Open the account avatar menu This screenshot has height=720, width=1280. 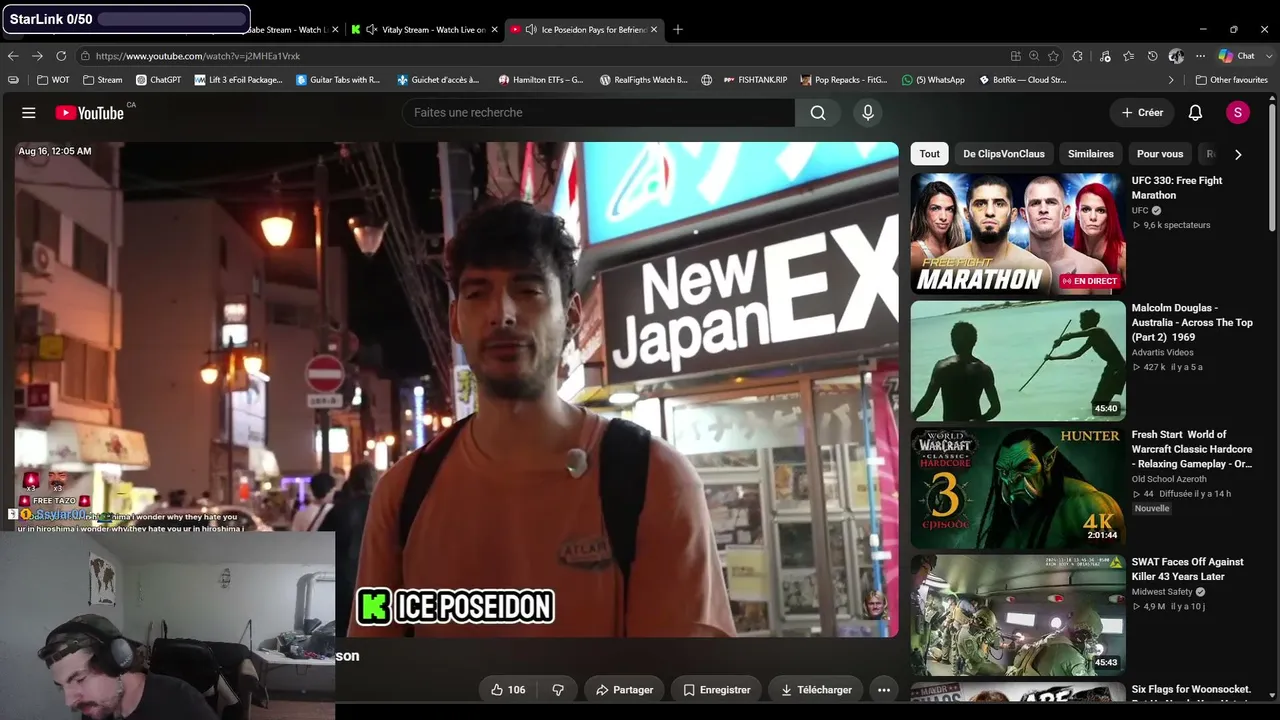1238,113
